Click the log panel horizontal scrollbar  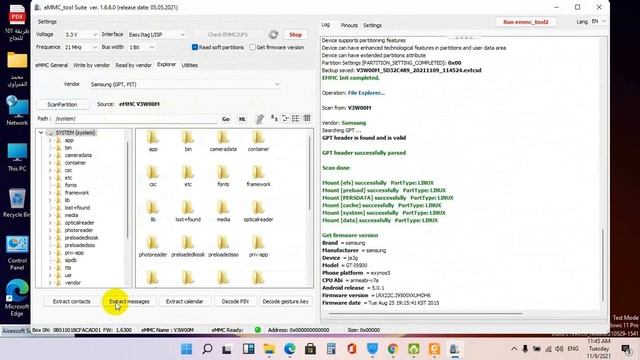[426, 313]
